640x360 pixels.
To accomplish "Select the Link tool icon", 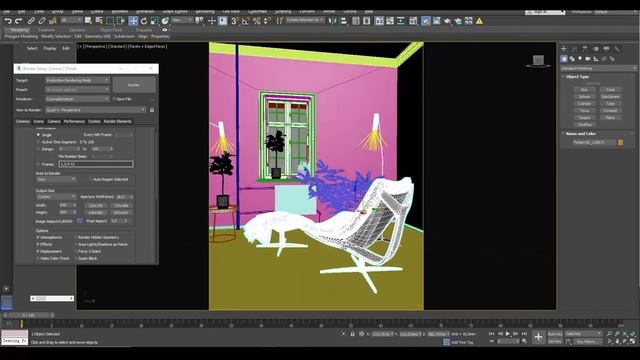I will tap(31, 21).
